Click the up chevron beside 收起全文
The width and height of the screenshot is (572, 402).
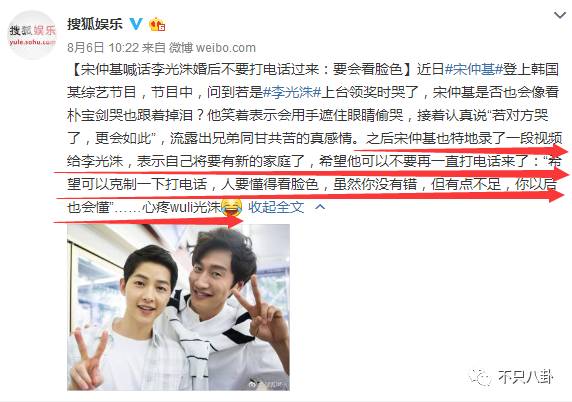[320, 207]
